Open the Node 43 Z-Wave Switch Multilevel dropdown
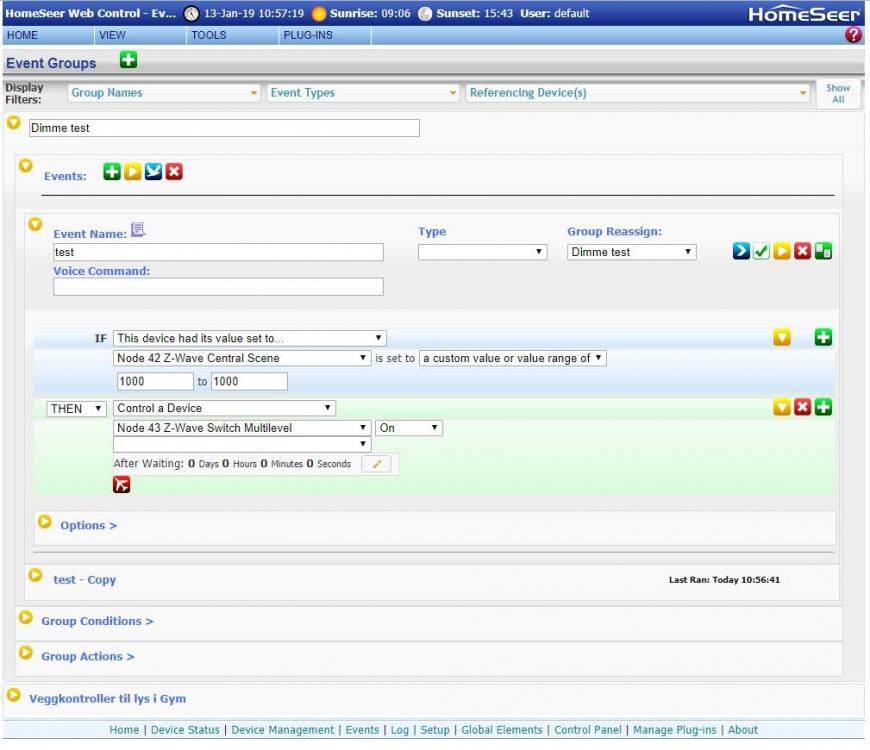Viewport: 870px width, 750px height. (x=242, y=428)
